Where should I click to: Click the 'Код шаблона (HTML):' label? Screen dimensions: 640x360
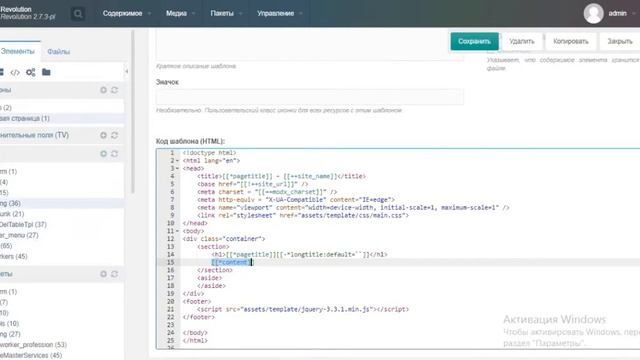pyautogui.click(x=190, y=141)
